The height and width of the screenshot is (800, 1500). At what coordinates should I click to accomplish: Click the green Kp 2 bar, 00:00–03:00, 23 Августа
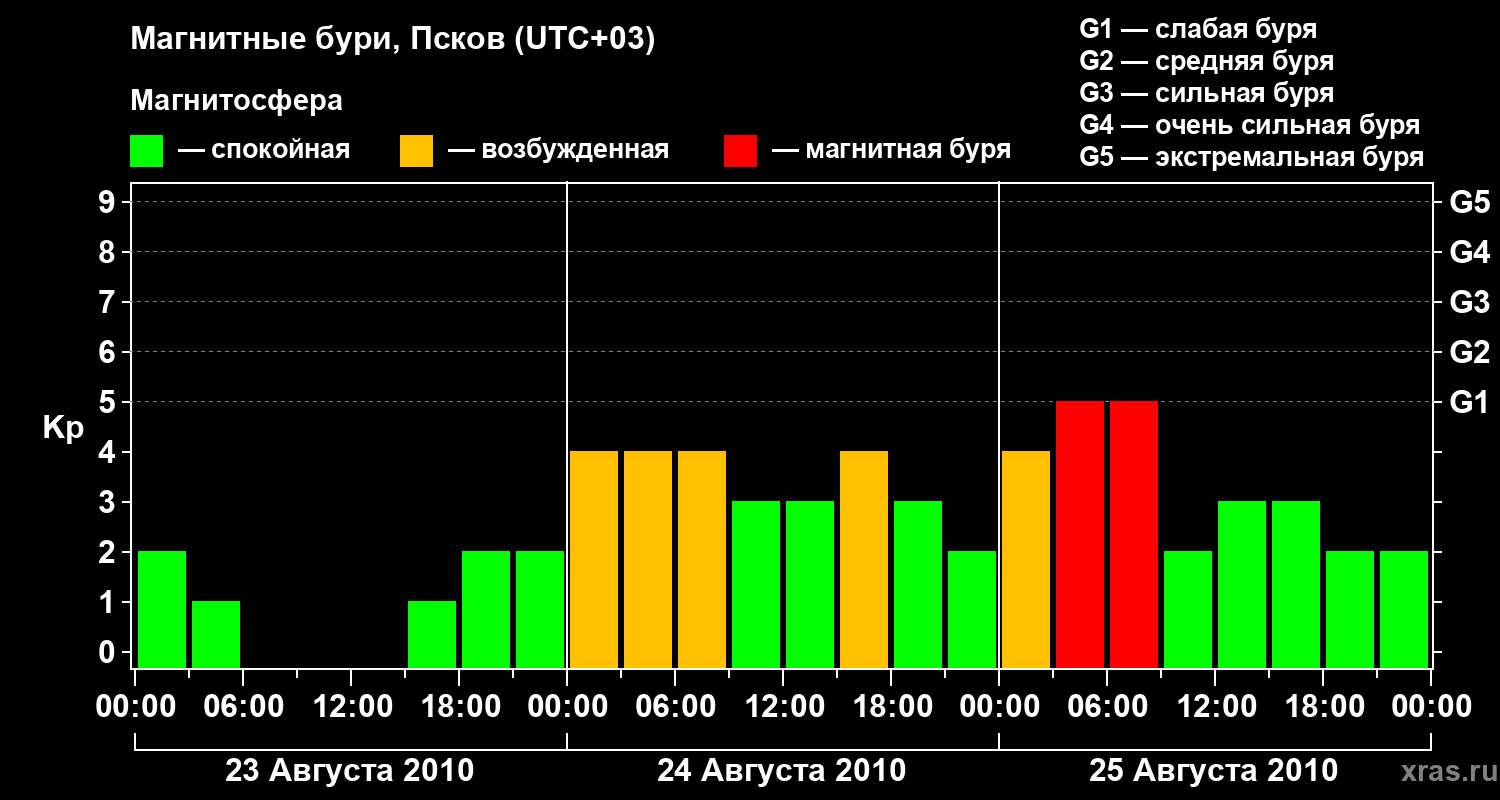point(162,609)
